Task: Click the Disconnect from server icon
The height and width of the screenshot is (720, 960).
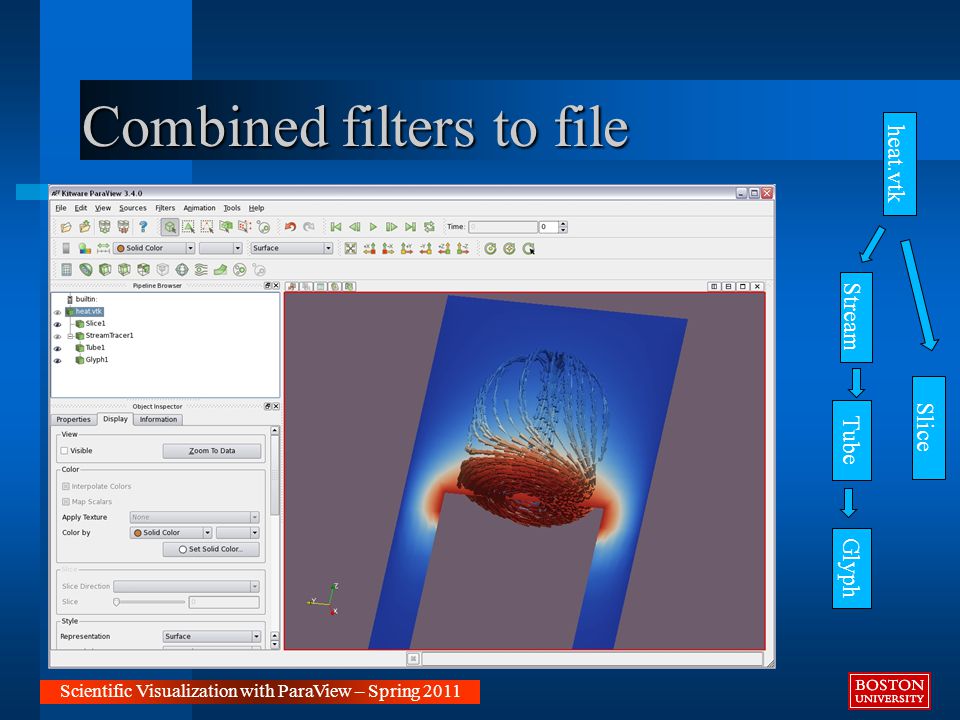Action: pyautogui.click(x=123, y=227)
